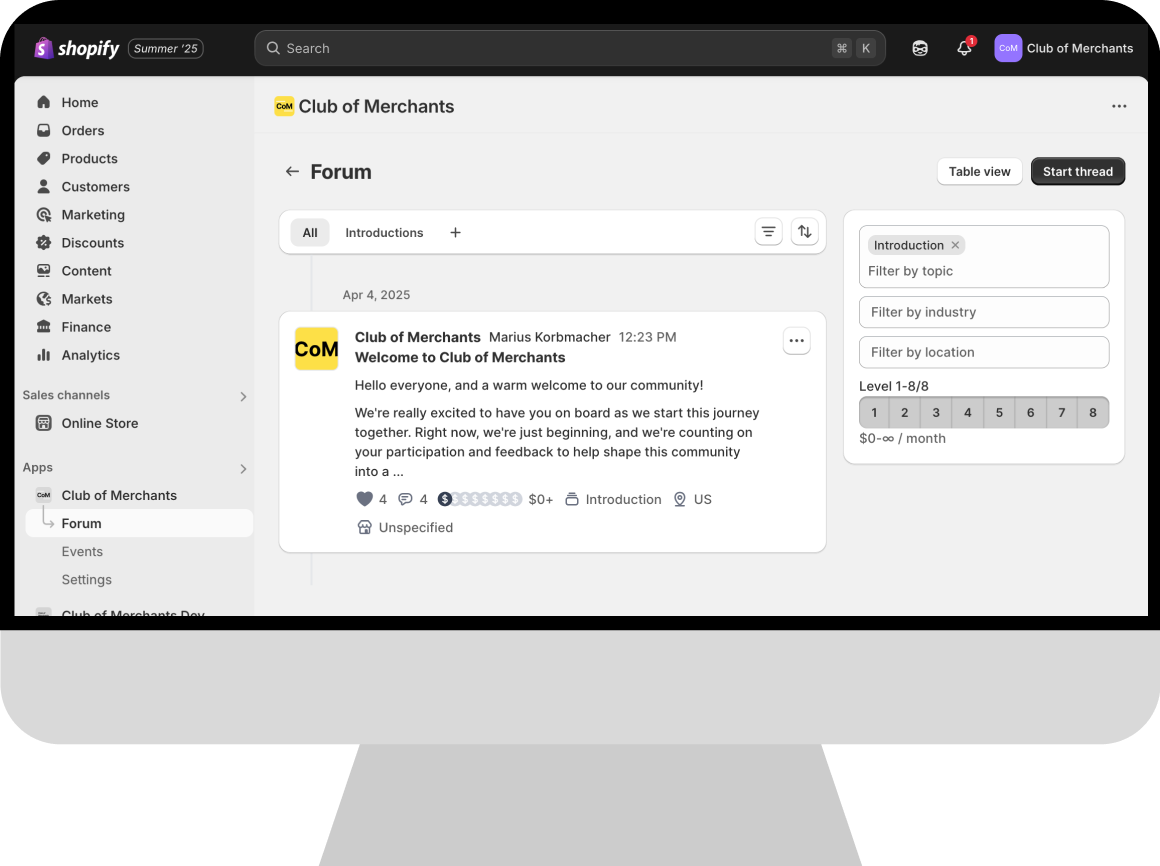Click the Introduction topic tag on post
Viewport: 1160px width, 866px height.
click(x=613, y=499)
